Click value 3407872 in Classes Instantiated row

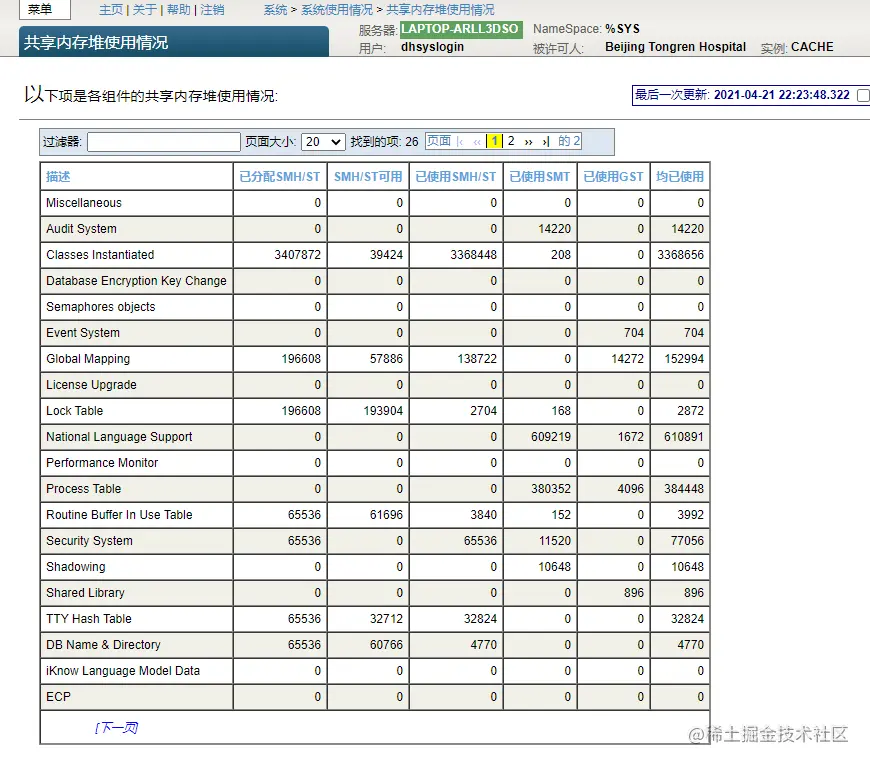coord(297,255)
